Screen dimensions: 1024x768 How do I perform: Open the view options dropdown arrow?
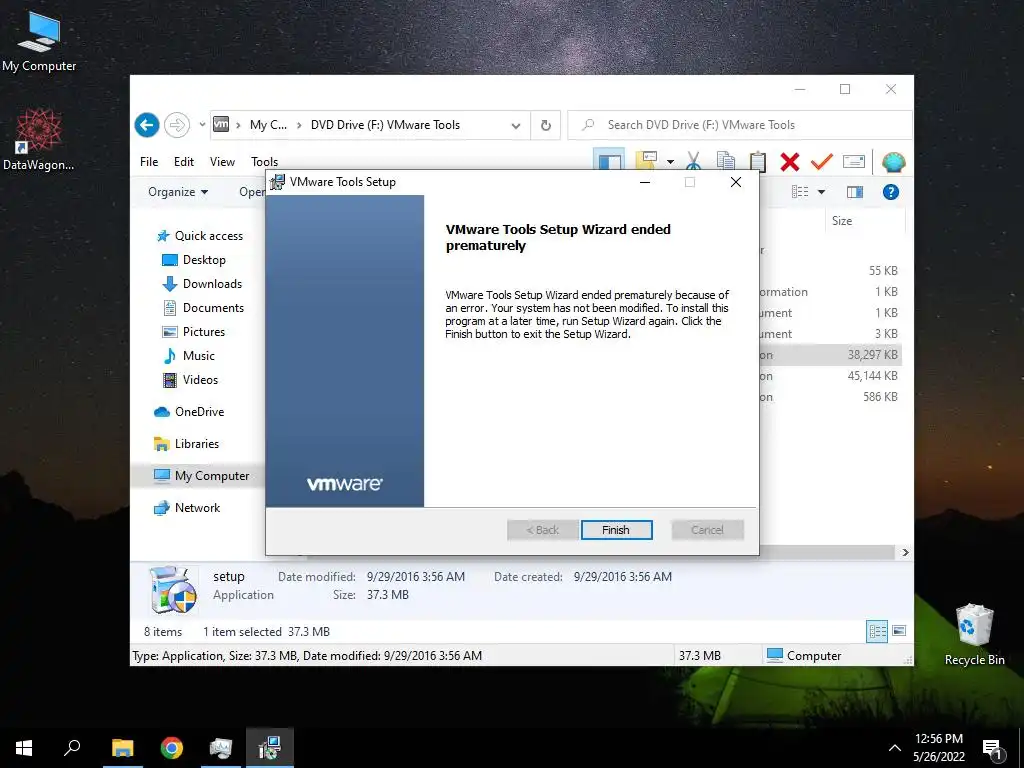click(822, 192)
